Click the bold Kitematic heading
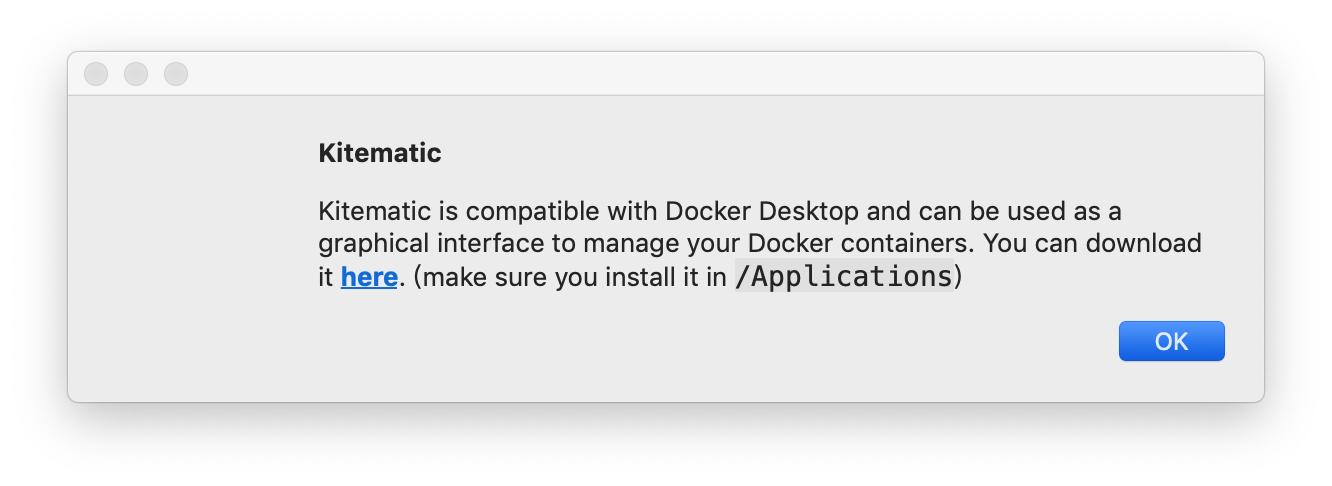The width and height of the screenshot is (1332, 486). click(x=380, y=153)
